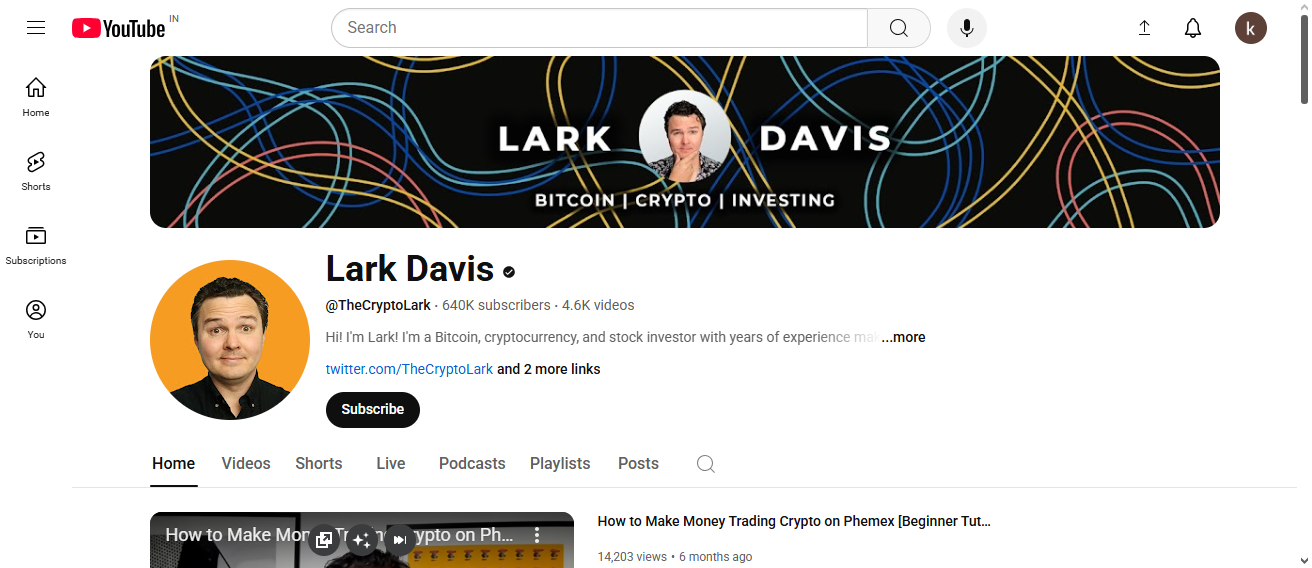Switch to the Videos tab
This screenshot has height=568, width=1312.
(246, 464)
